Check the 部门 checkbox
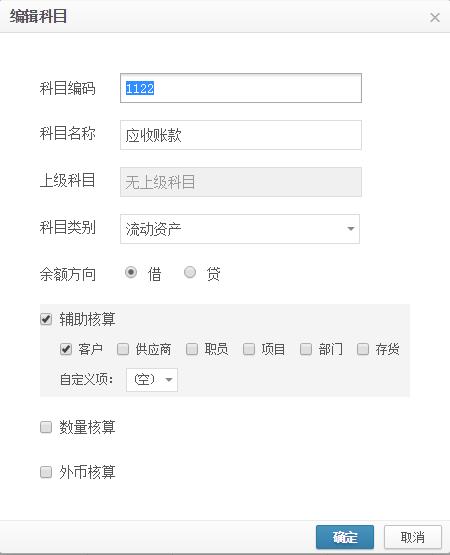Image resolution: width=450 pixels, height=555 pixels. pyautogui.click(x=306, y=349)
